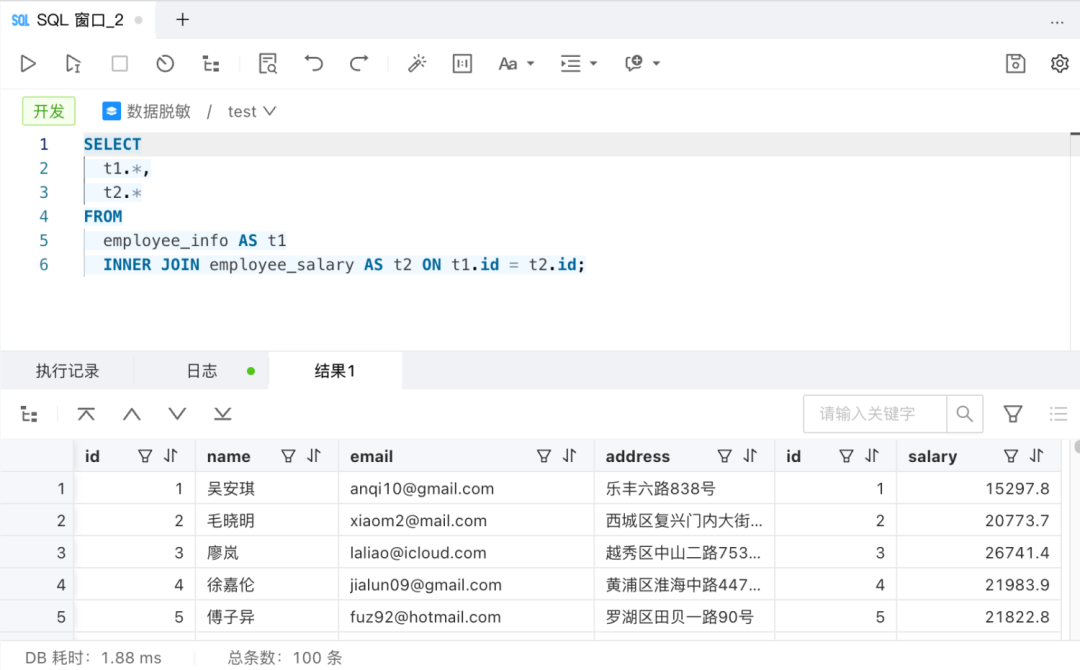
Task: Open the Aa text case dropdown
Action: (516, 64)
